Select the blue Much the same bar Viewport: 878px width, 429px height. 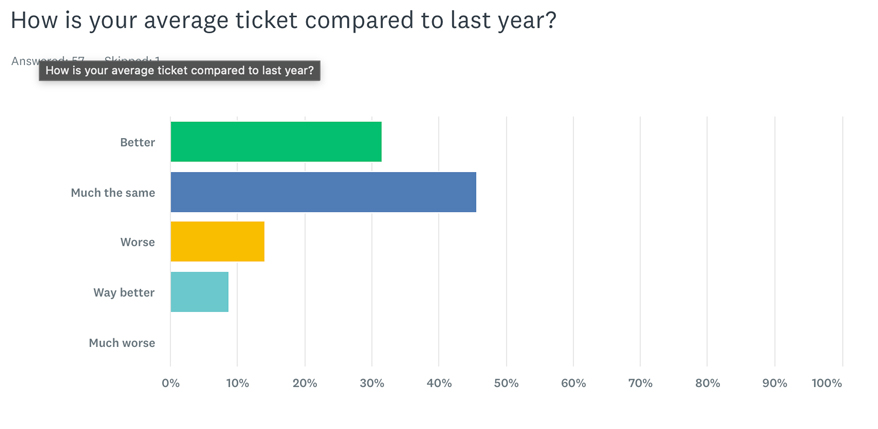point(323,192)
